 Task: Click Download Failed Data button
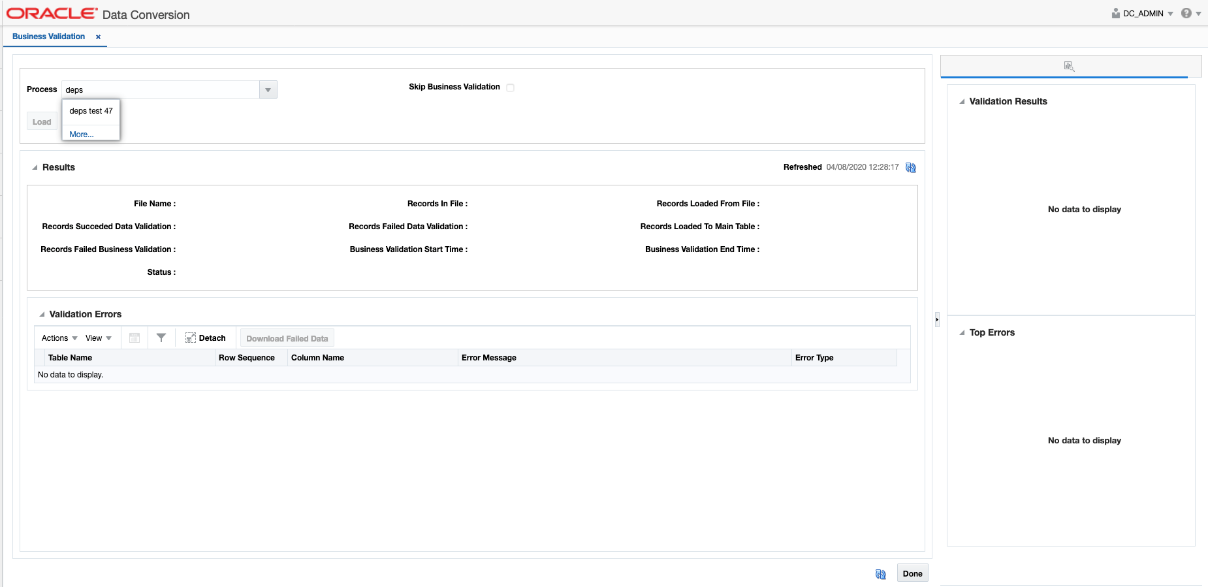click(x=287, y=339)
